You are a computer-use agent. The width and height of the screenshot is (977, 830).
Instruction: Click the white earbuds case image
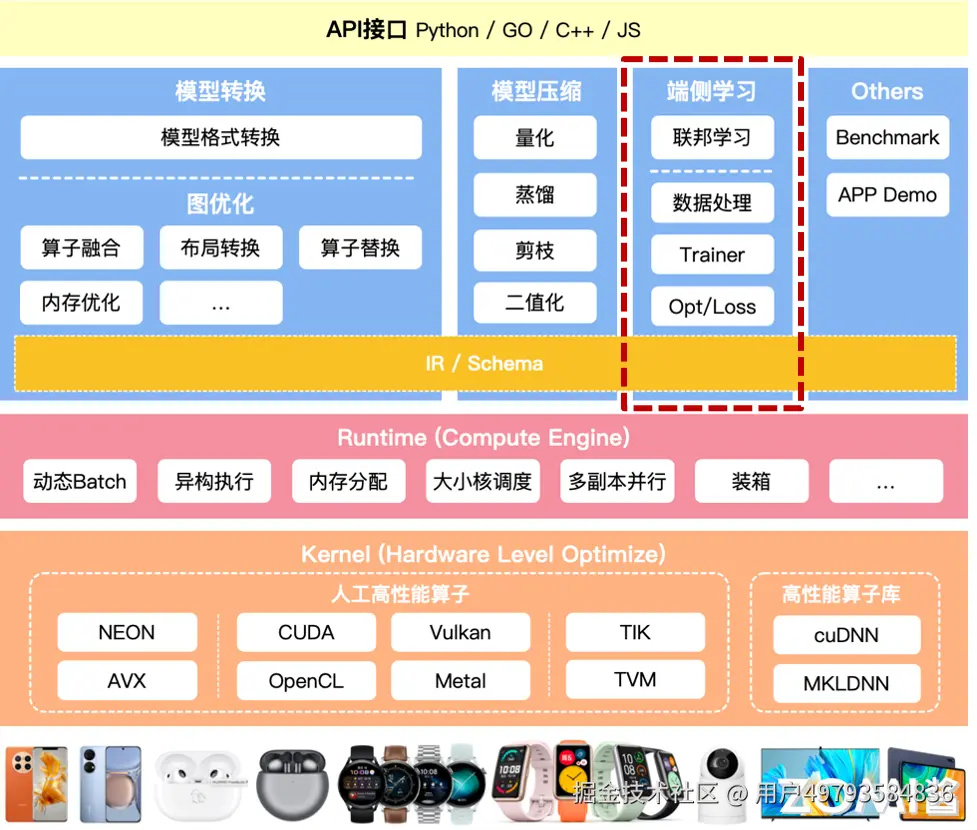(198, 786)
